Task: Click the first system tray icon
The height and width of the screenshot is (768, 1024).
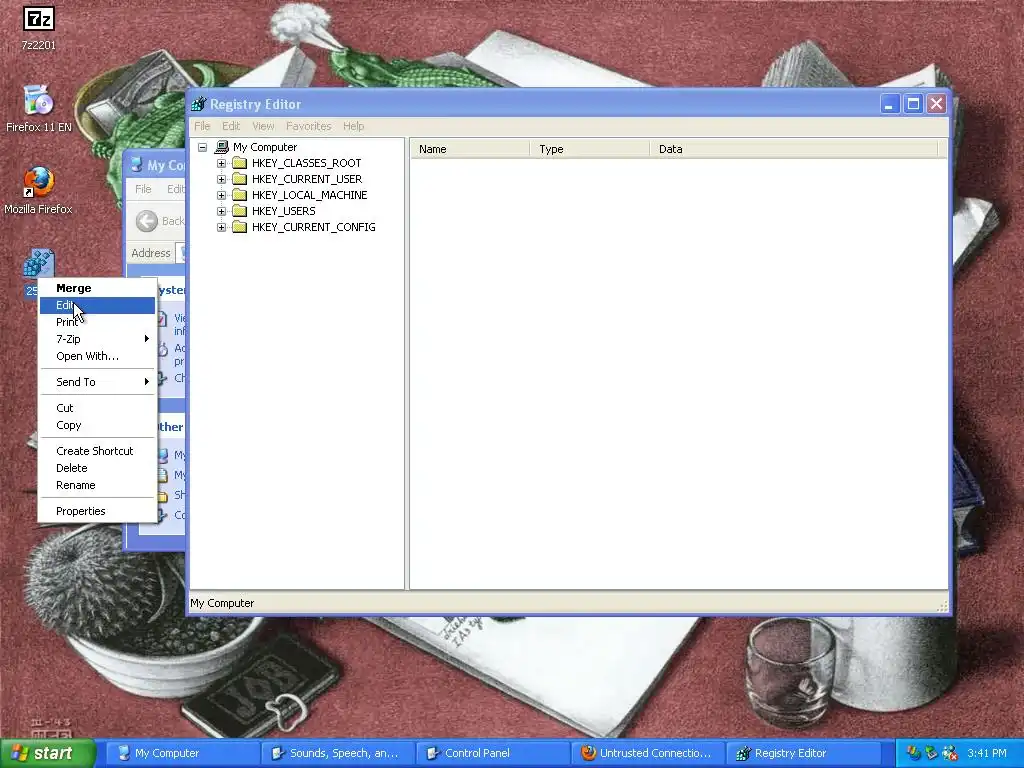Action: (914, 753)
